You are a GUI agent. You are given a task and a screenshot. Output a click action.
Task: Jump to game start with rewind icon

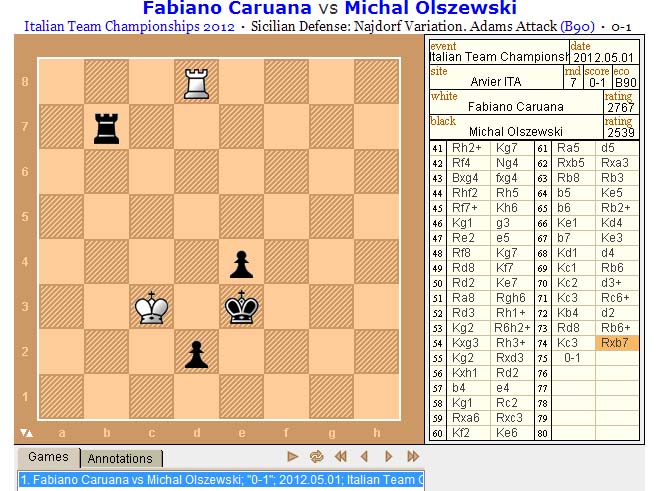[340, 456]
